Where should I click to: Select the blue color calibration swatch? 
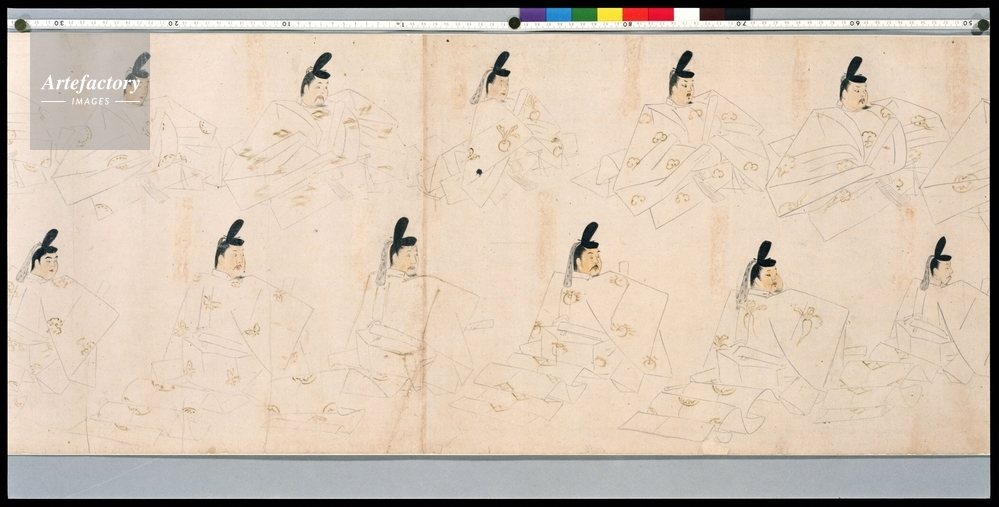[558, 15]
